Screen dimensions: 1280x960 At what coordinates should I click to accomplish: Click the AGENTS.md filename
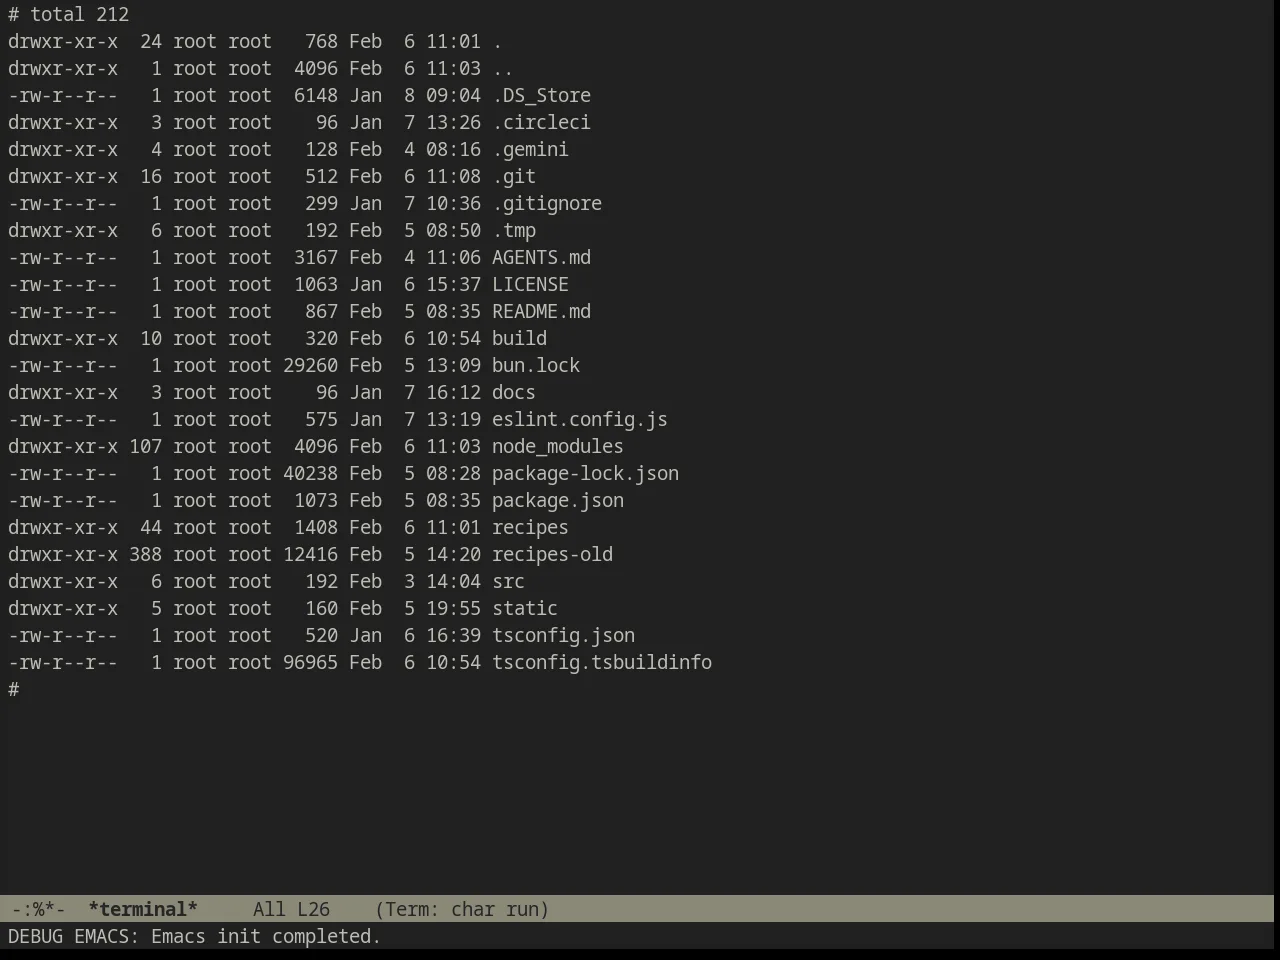tap(541, 257)
